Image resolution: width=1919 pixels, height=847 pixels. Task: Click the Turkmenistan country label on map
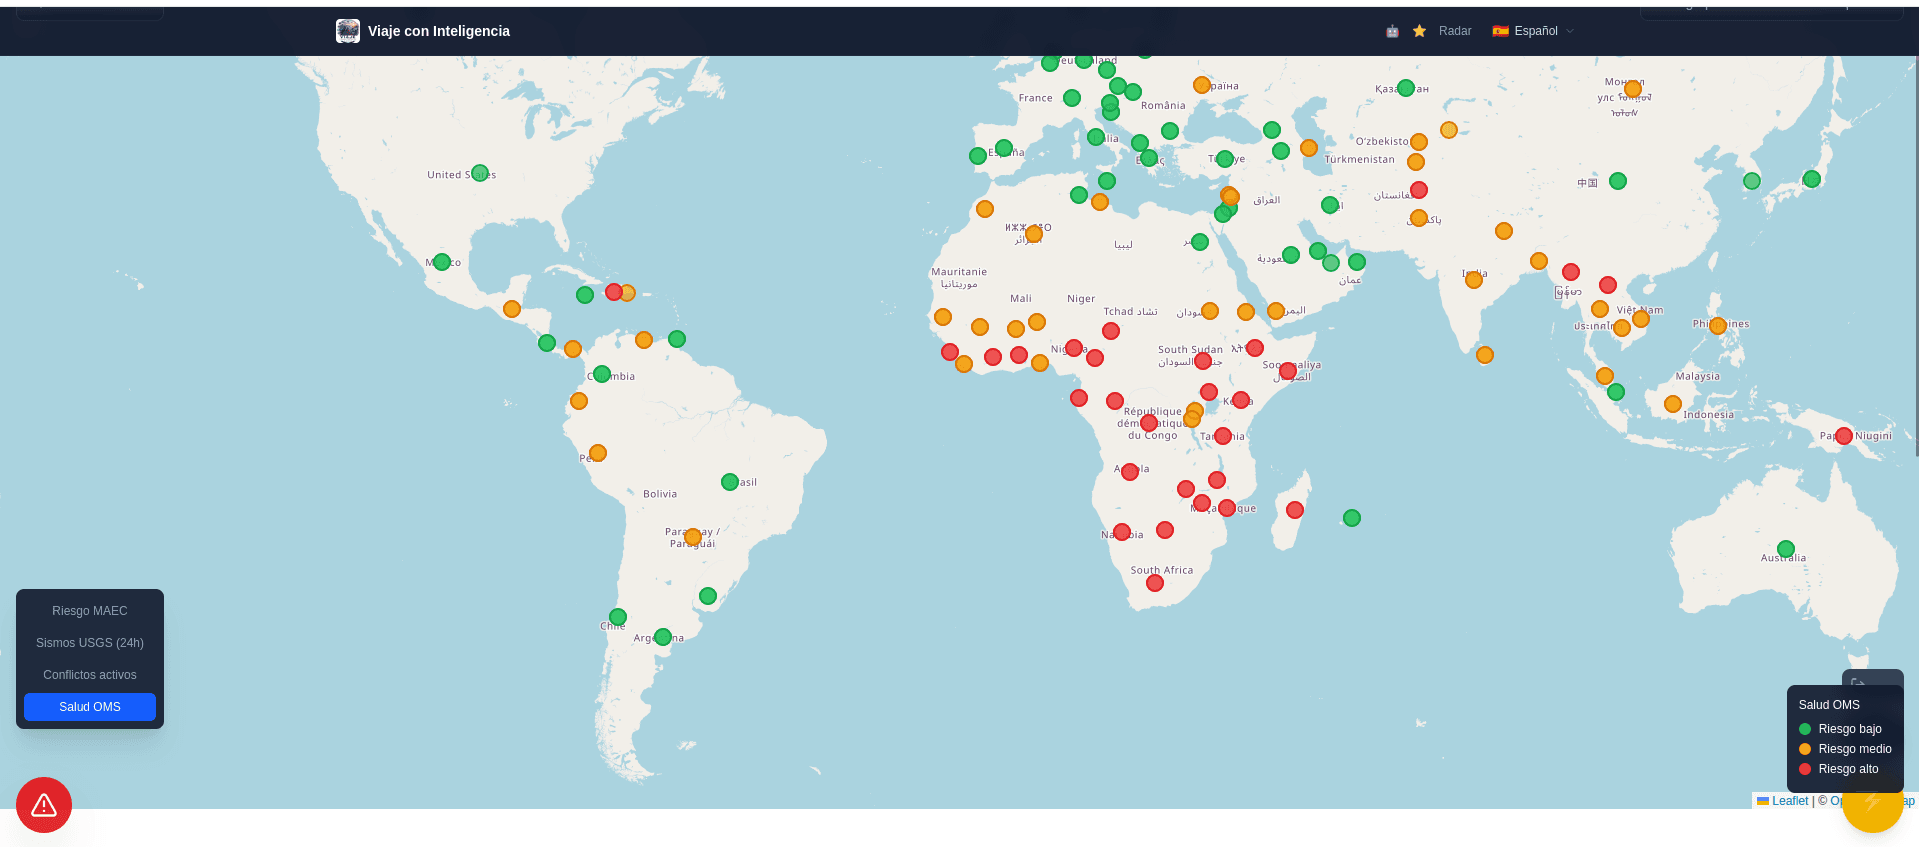tap(1360, 160)
